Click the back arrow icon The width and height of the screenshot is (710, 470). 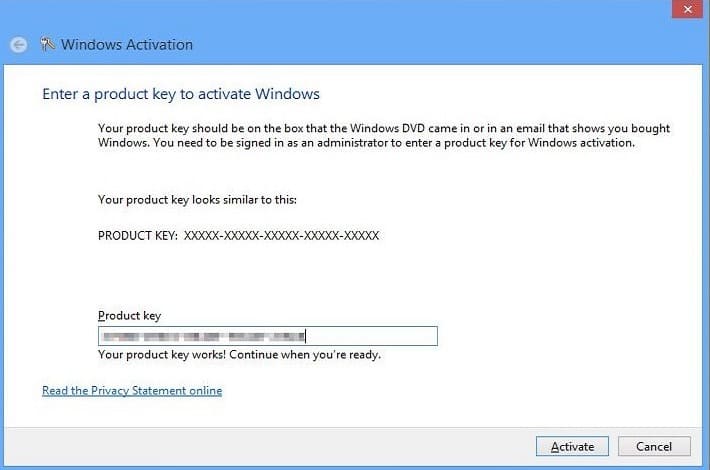coord(18,45)
